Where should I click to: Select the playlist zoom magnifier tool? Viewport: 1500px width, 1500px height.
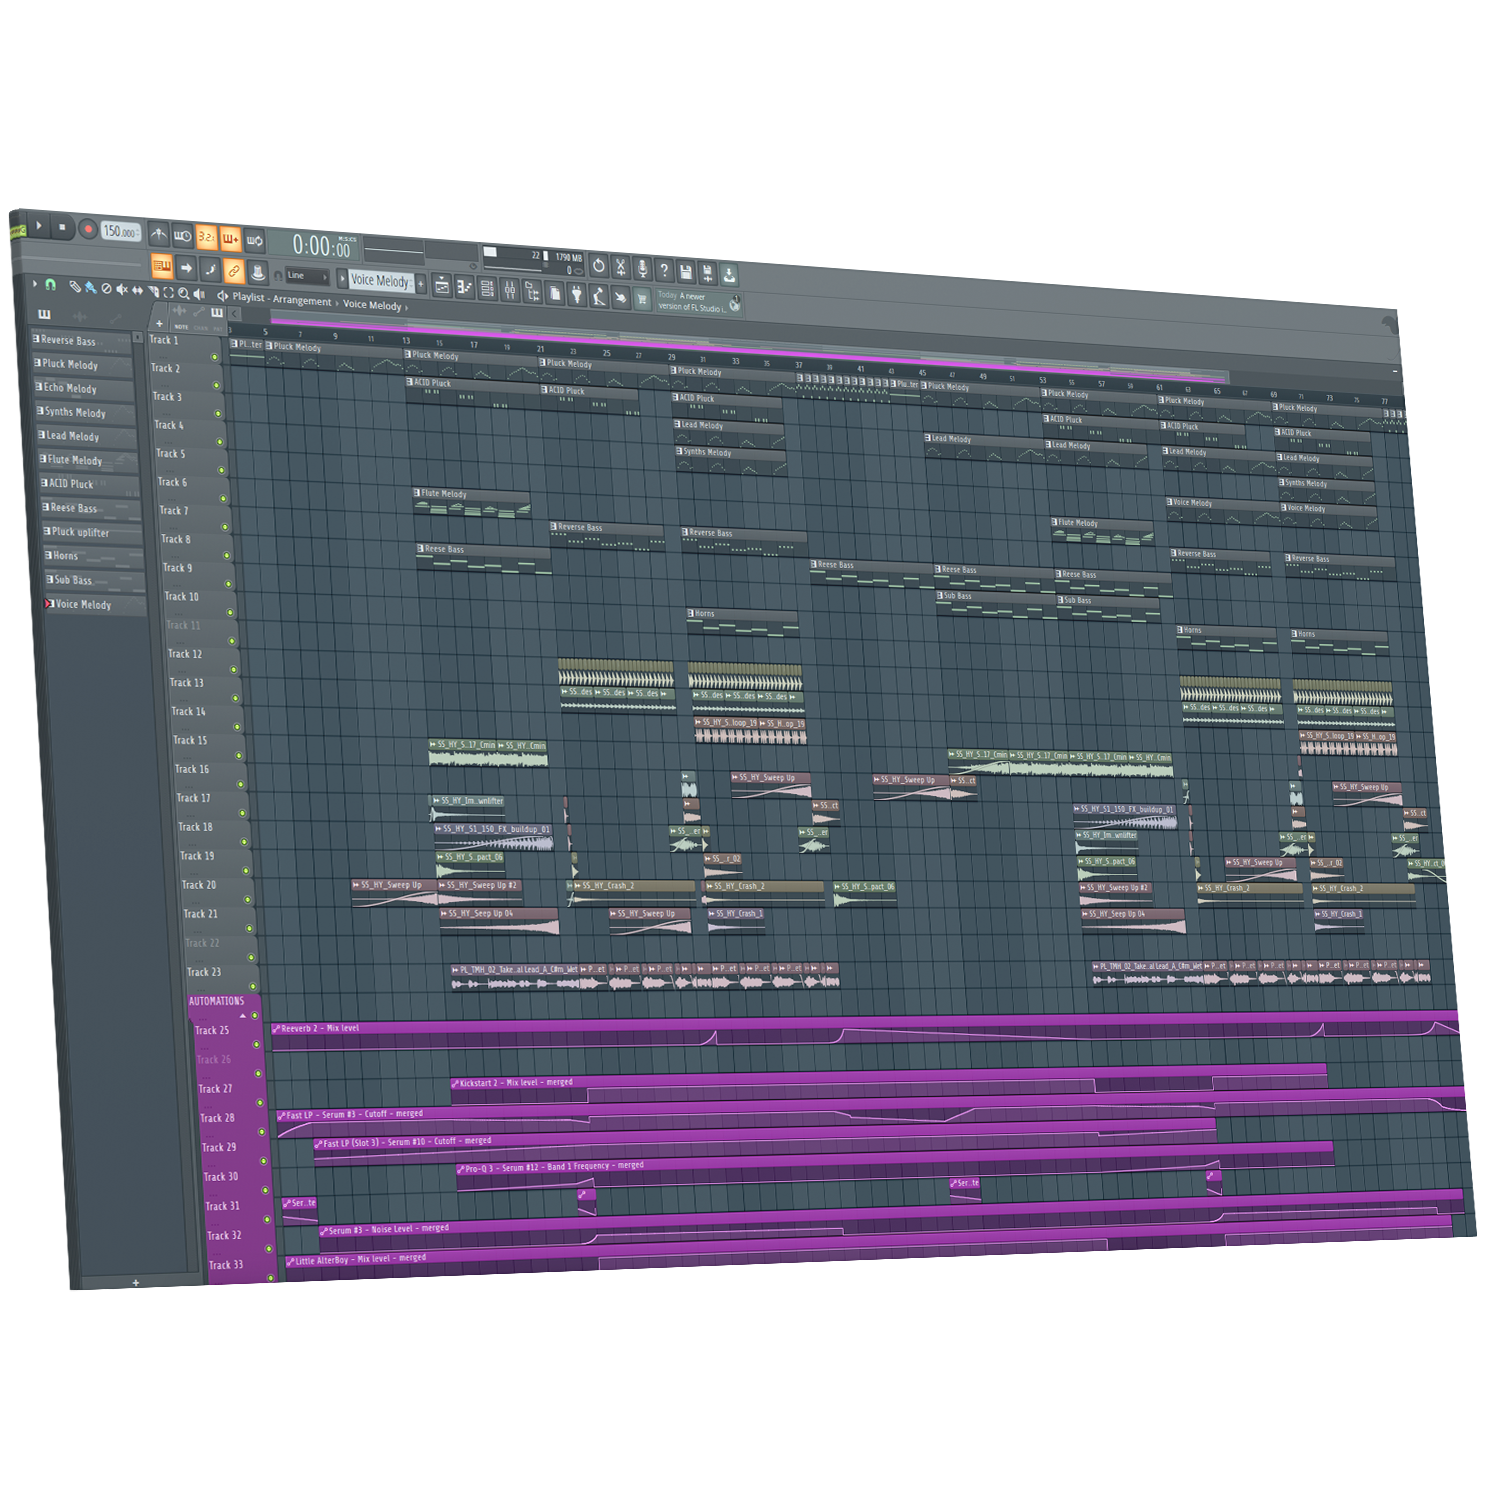(x=183, y=293)
